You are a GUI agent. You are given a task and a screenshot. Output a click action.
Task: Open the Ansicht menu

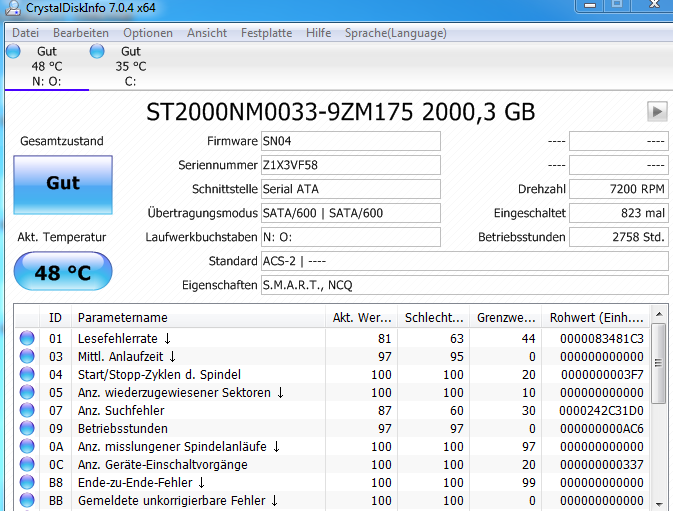click(207, 33)
